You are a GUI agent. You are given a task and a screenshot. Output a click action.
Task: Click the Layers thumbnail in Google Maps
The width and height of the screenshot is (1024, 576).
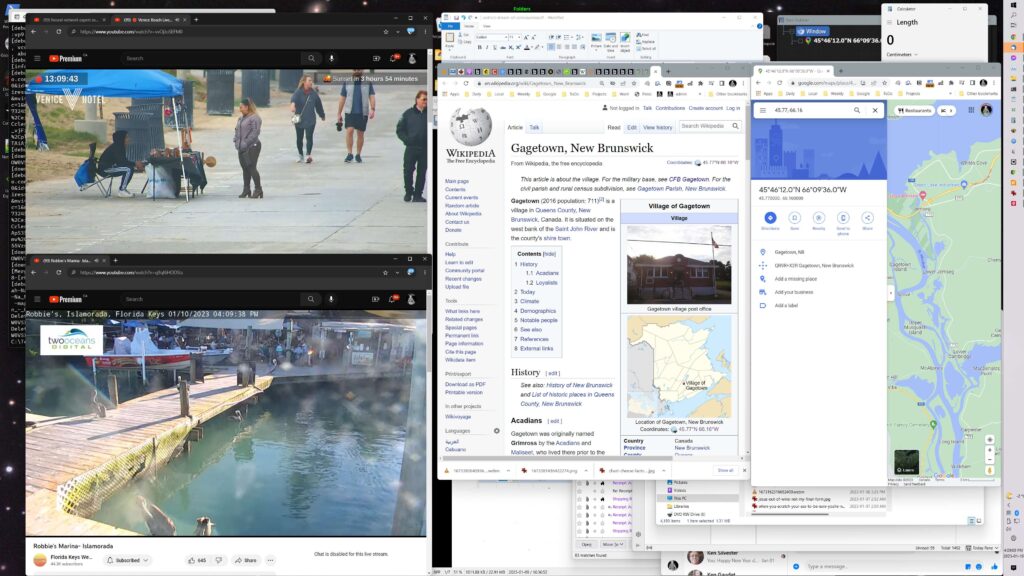(x=907, y=461)
